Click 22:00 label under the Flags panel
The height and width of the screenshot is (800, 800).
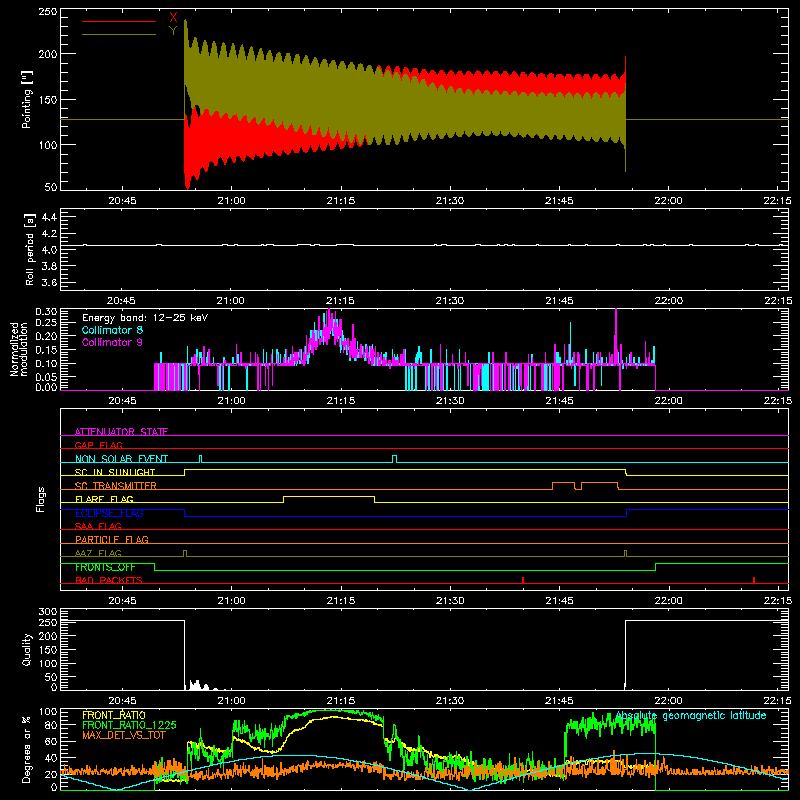click(x=668, y=601)
